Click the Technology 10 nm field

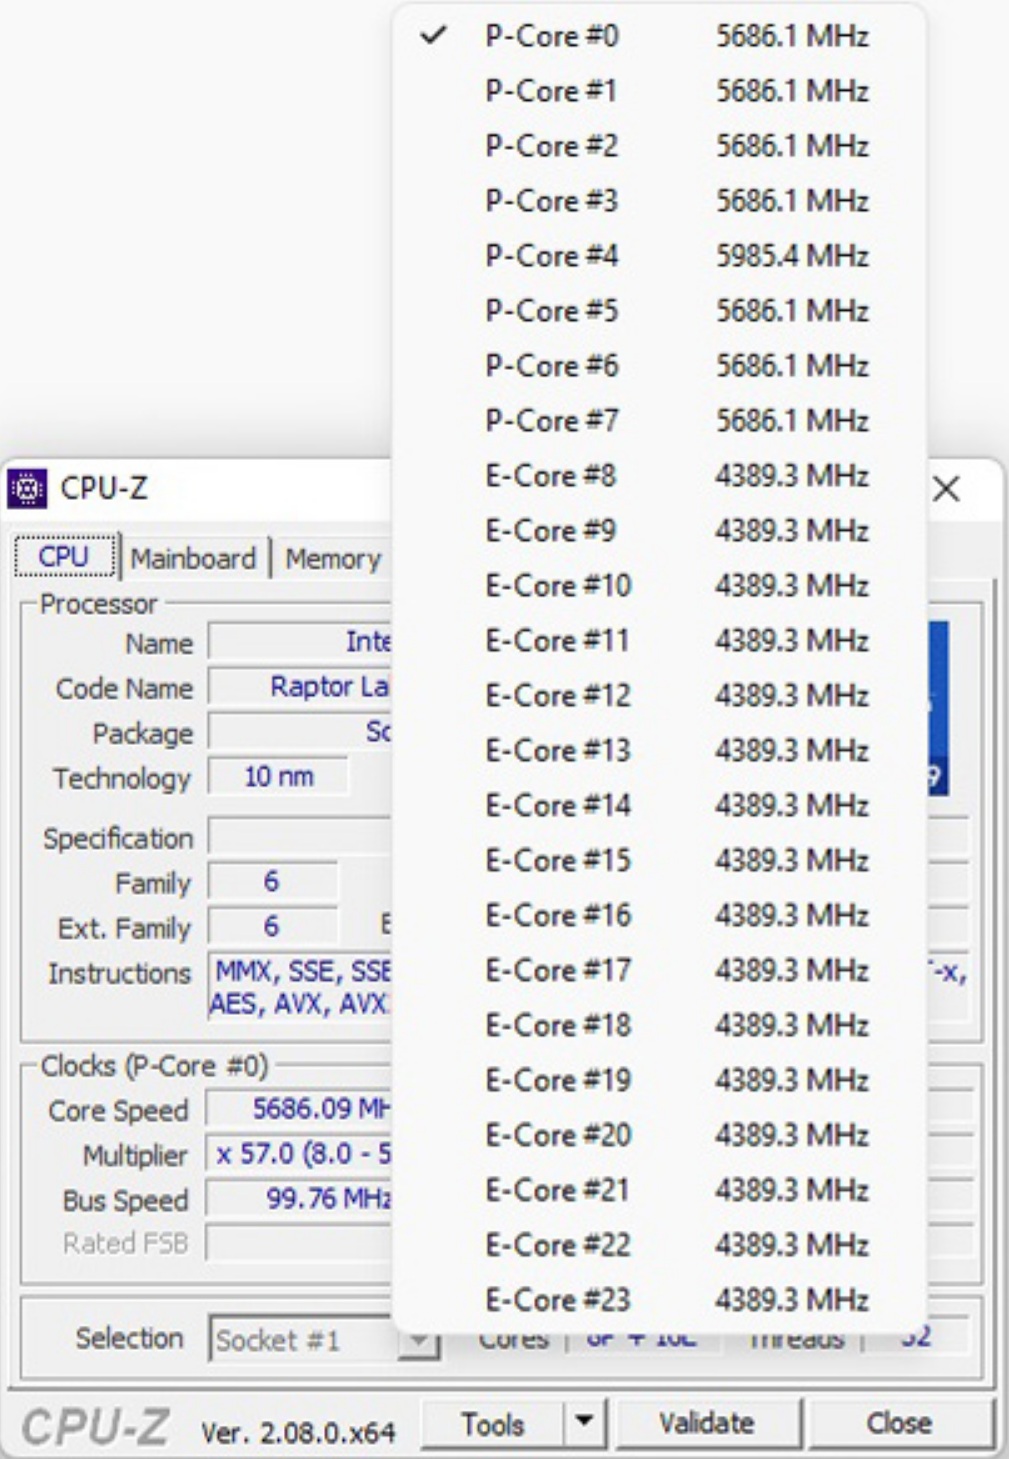(x=278, y=777)
